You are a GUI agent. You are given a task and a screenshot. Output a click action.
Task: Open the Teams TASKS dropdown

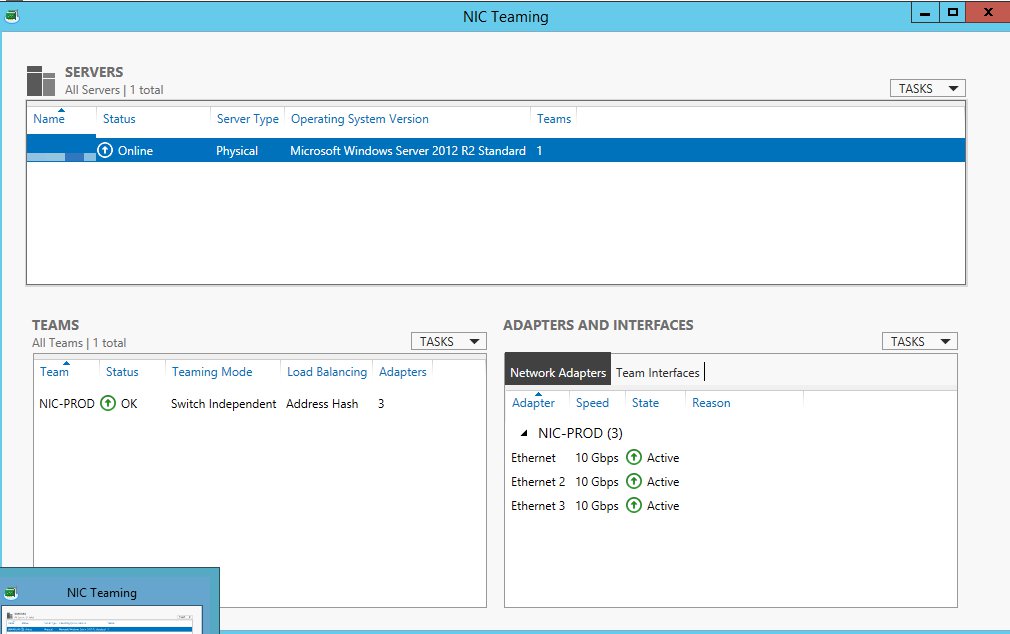click(448, 341)
